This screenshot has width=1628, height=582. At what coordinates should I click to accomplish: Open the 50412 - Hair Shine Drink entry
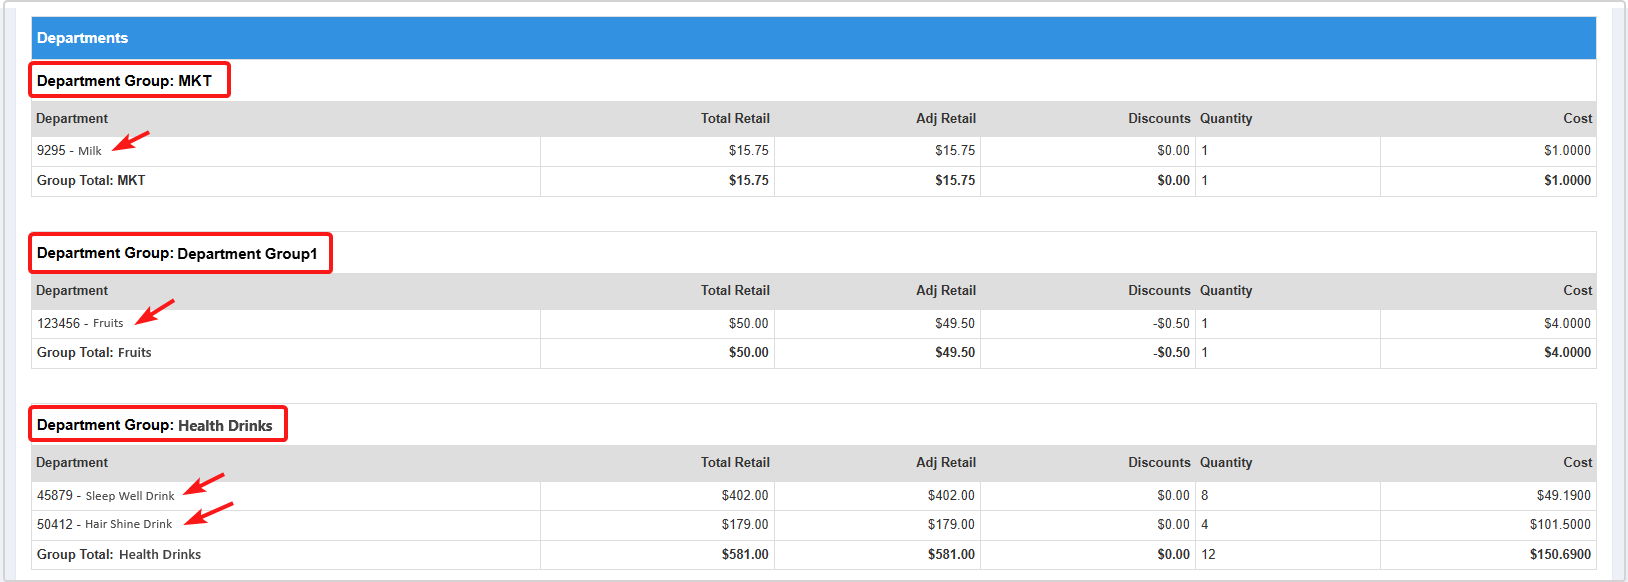[x=104, y=524]
